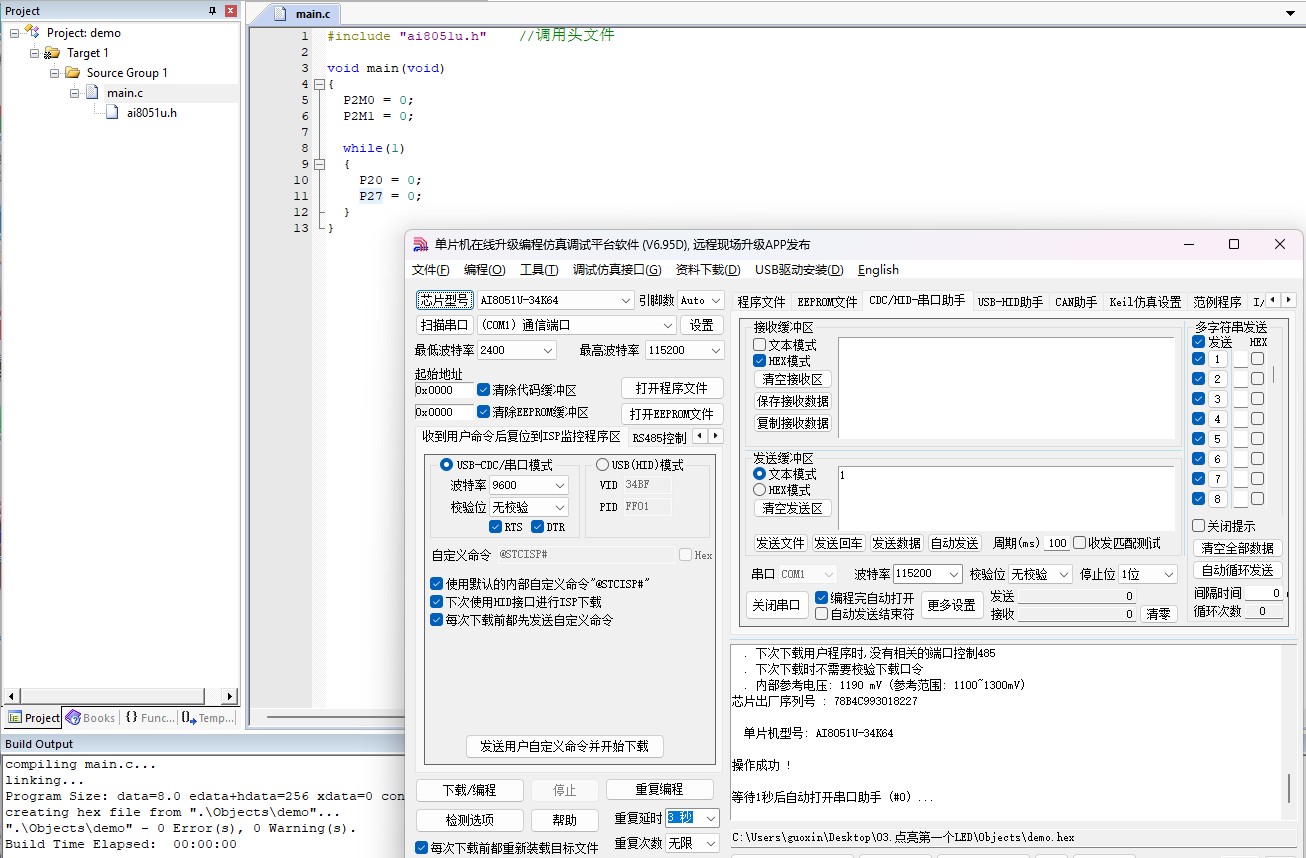Switch to the Books panel tab
1306x858 pixels.
(x=90, y=718)
